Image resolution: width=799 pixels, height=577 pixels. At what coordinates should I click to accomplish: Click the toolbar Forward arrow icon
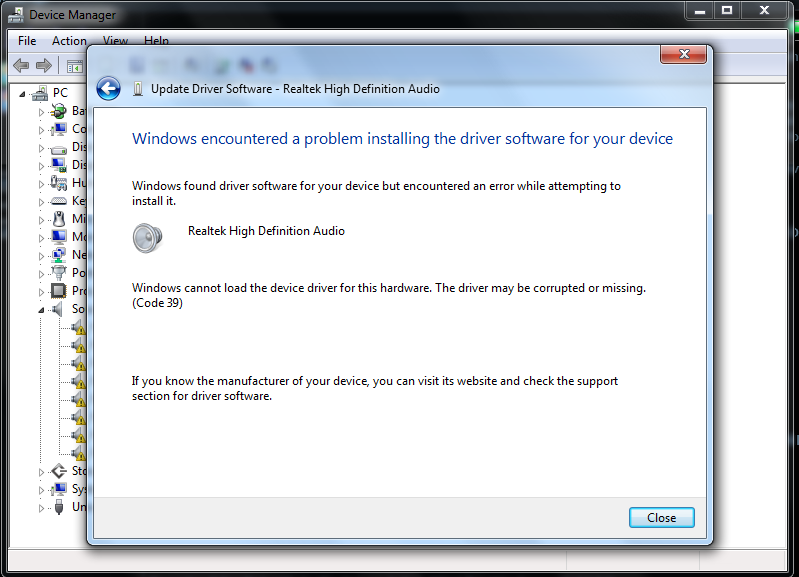point(44,65)
